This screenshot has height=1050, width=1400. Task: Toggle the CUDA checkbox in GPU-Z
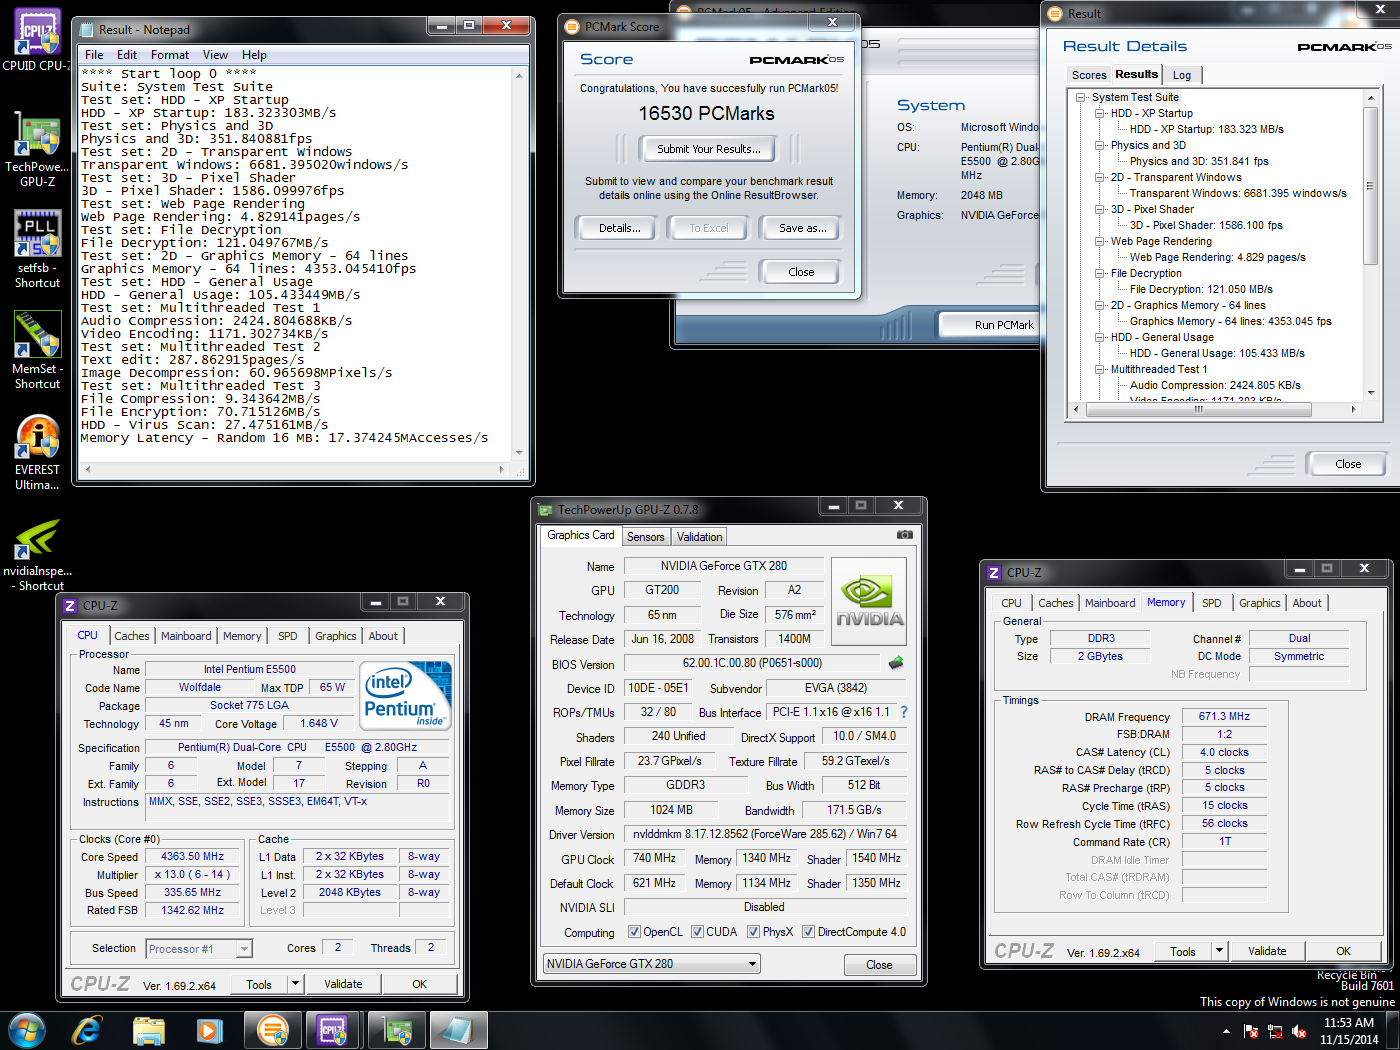pos(697,932)
